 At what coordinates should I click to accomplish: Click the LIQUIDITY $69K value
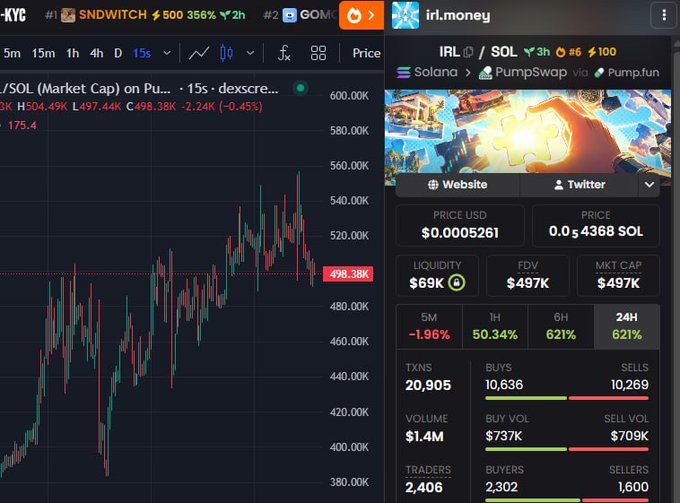pos(426,283)
